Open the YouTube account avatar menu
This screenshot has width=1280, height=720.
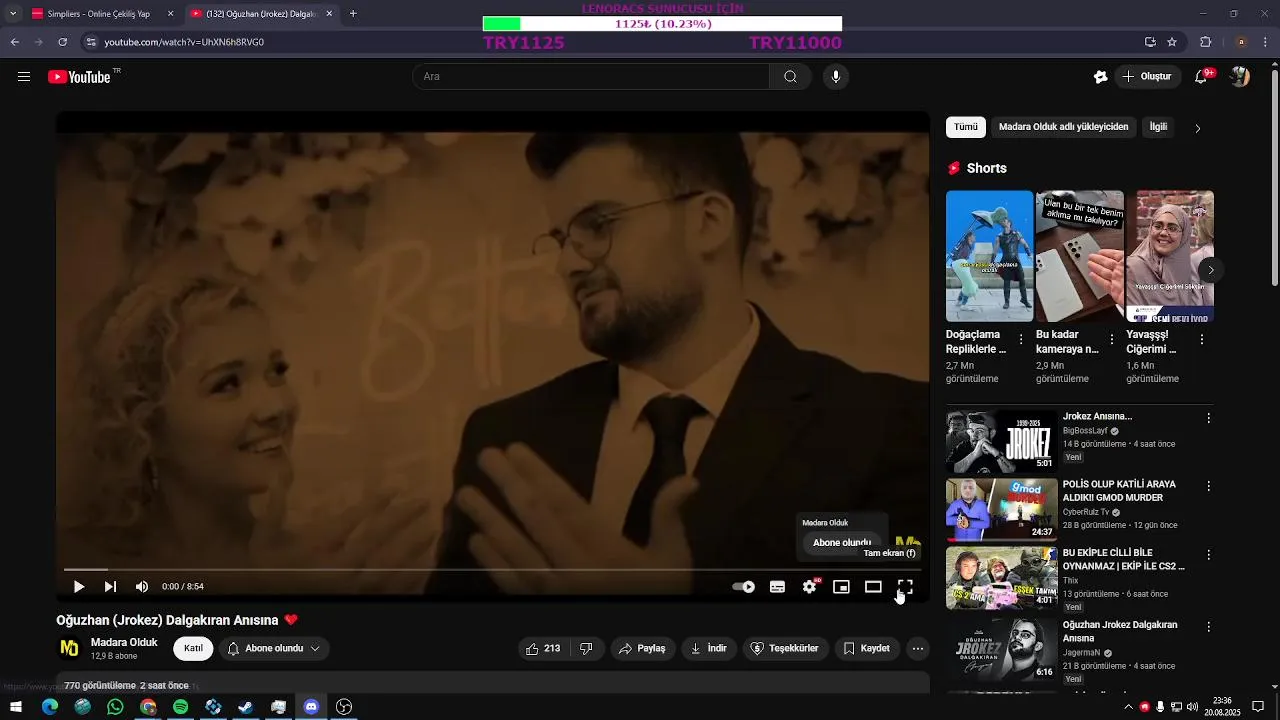click(x=1240, y=77)
